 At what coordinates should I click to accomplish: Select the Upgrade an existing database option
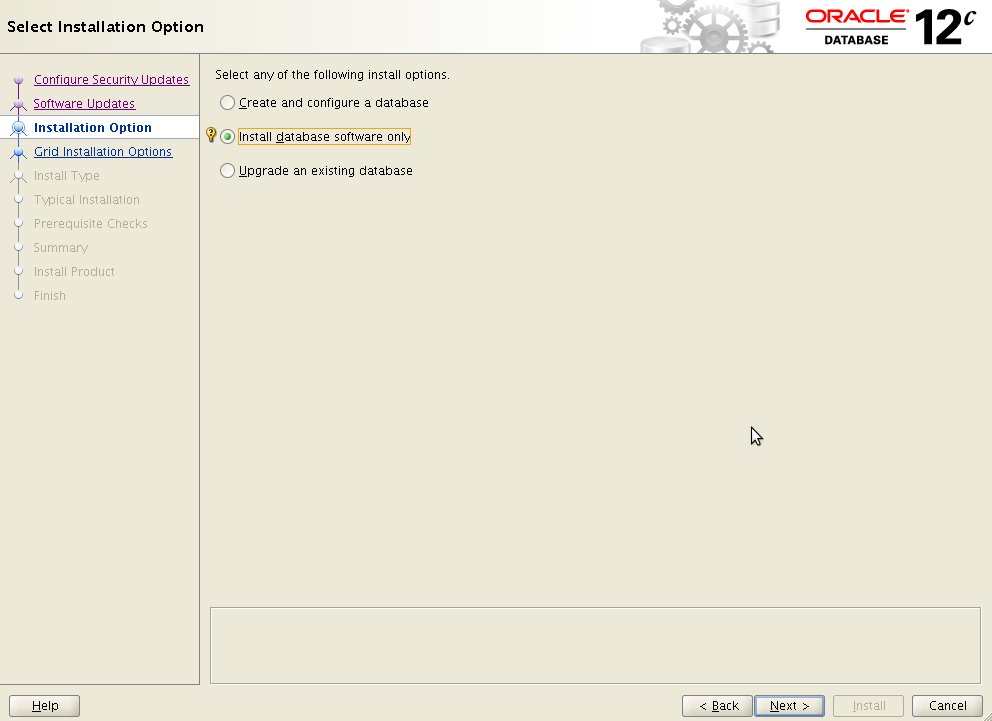[227, 170]
